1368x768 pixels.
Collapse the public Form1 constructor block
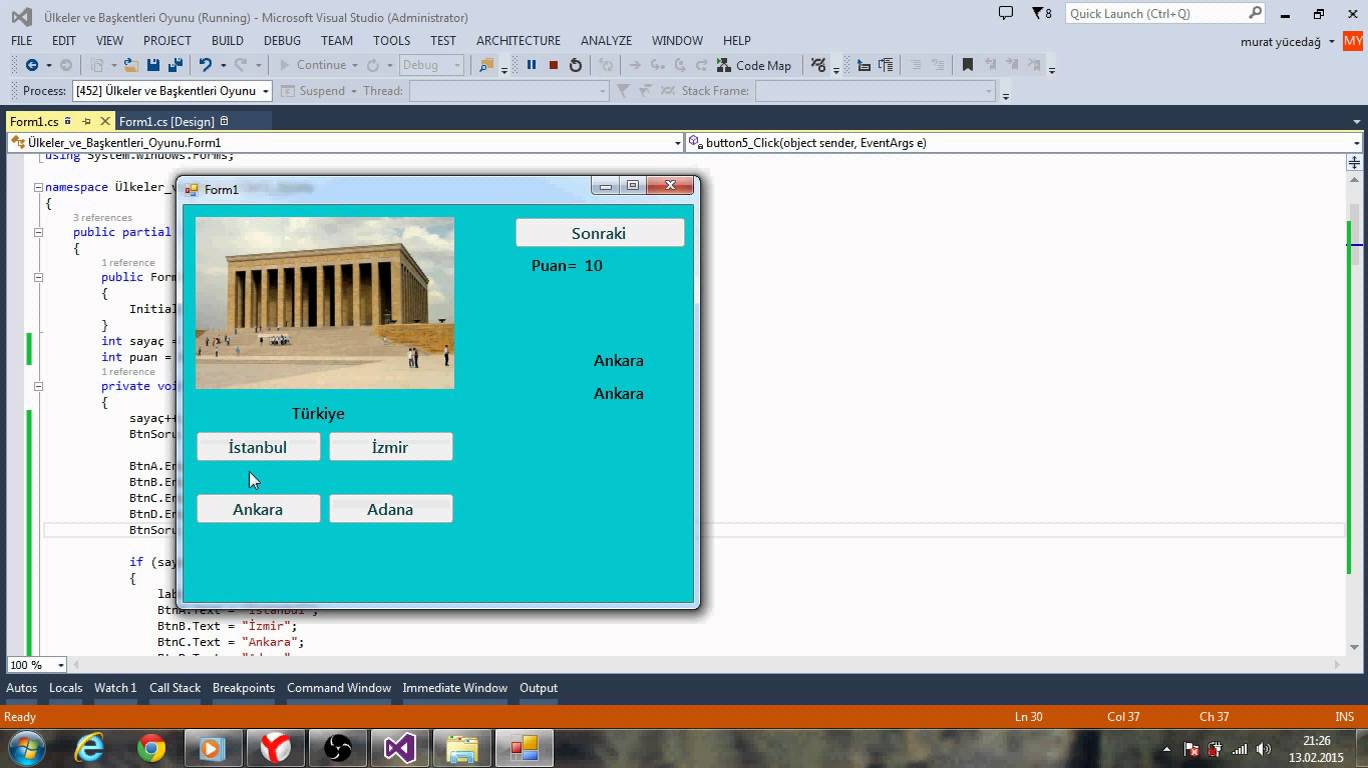(x=38, y=277)
